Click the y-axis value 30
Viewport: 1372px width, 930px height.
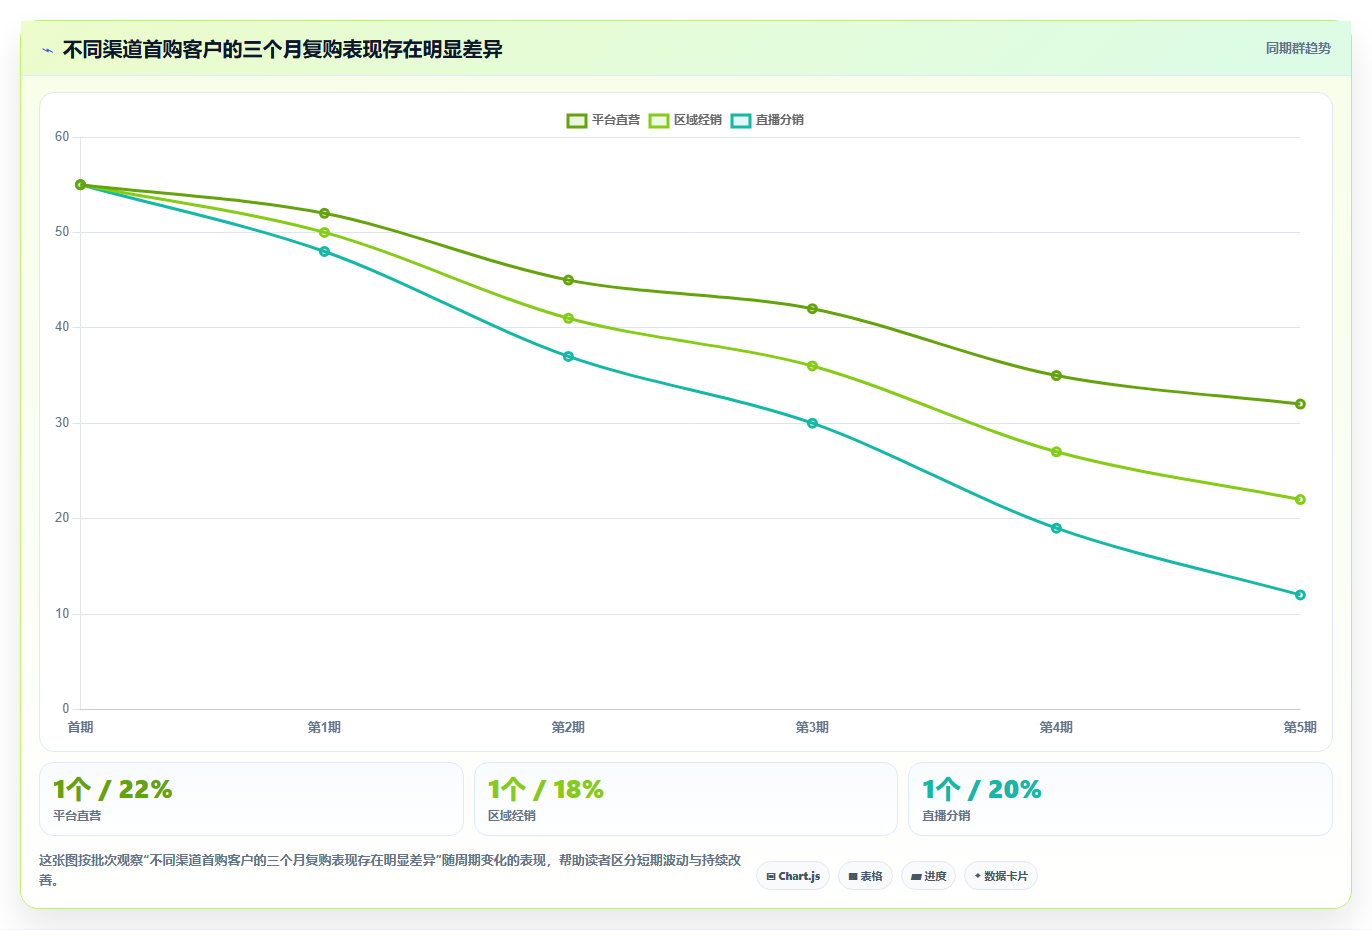pos(62,423)
